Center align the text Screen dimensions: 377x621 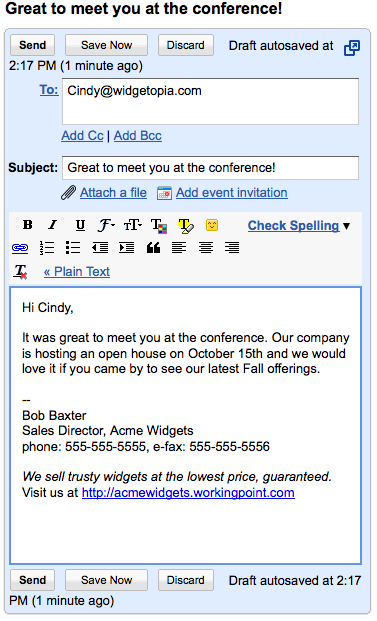pyautogui.click(x=206, y=248)
